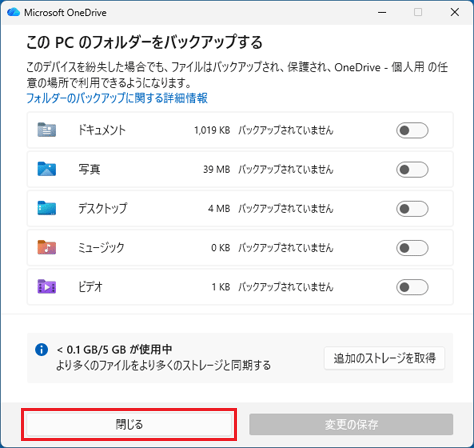
Task: Click the 1 KB size value
Action: (221, 287)
